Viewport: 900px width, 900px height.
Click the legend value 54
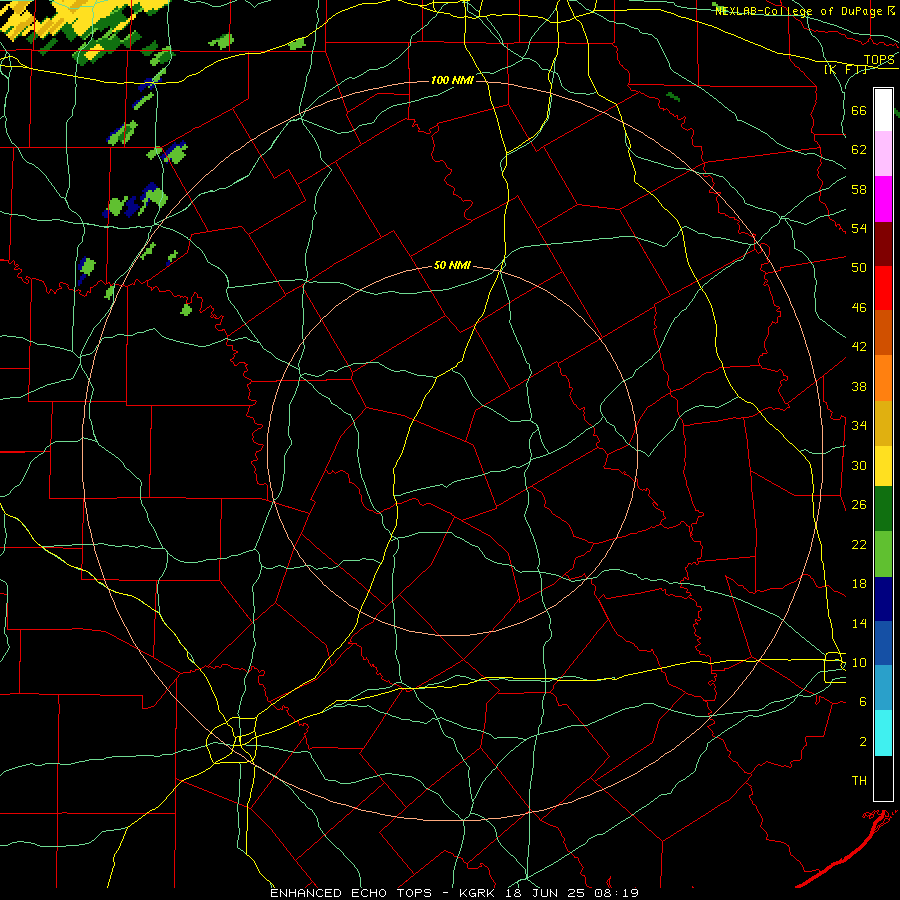[859, 228]
